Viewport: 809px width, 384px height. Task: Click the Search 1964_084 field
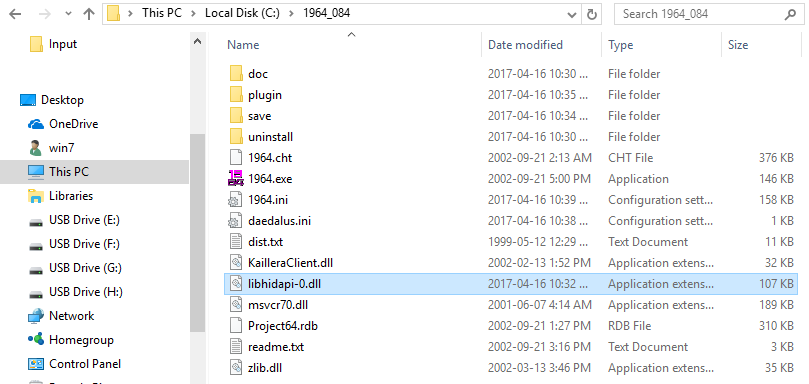tap(709, 14)
